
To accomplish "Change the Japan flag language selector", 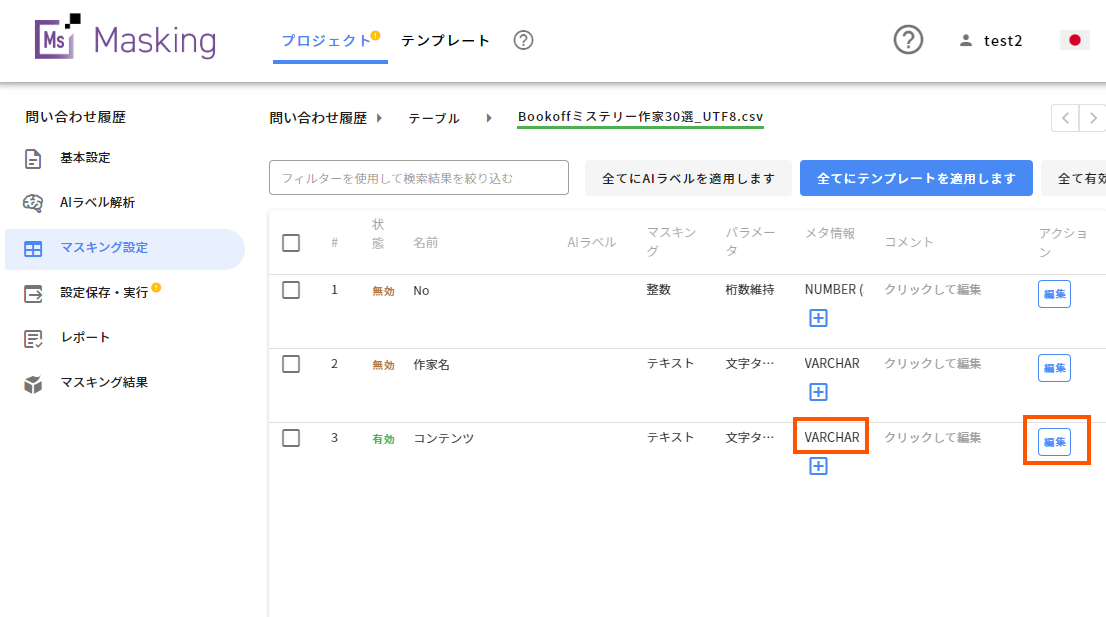I will point(1074,39).
